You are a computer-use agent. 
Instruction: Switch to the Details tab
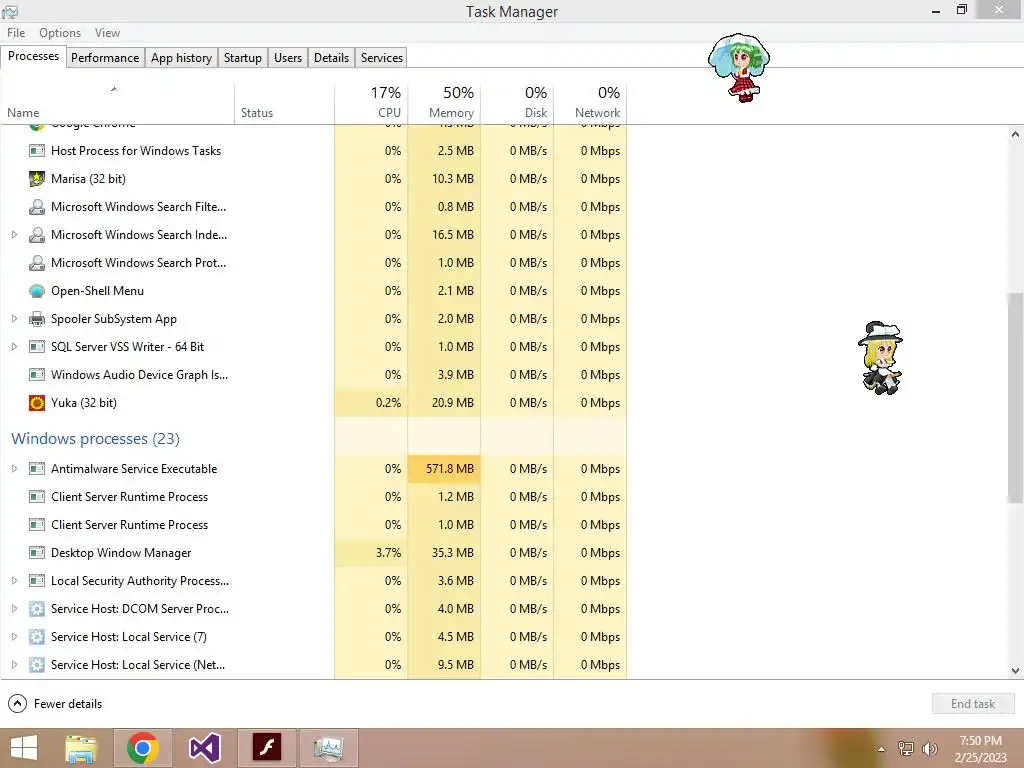(332, 57)
